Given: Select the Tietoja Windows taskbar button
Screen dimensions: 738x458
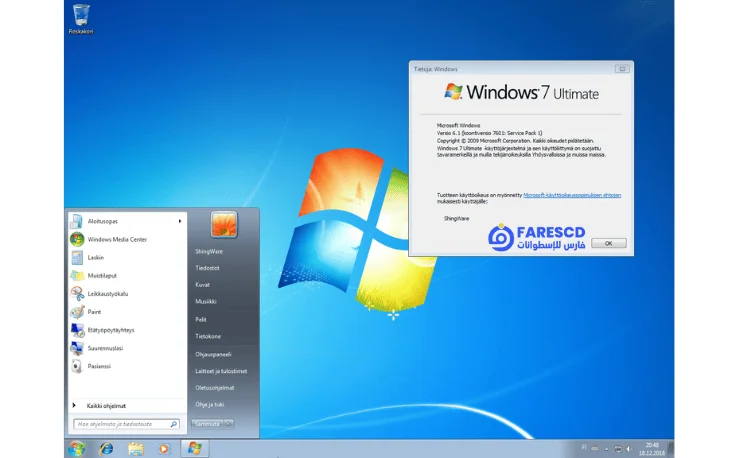Looking at the screenshot, I should (194, 449).
